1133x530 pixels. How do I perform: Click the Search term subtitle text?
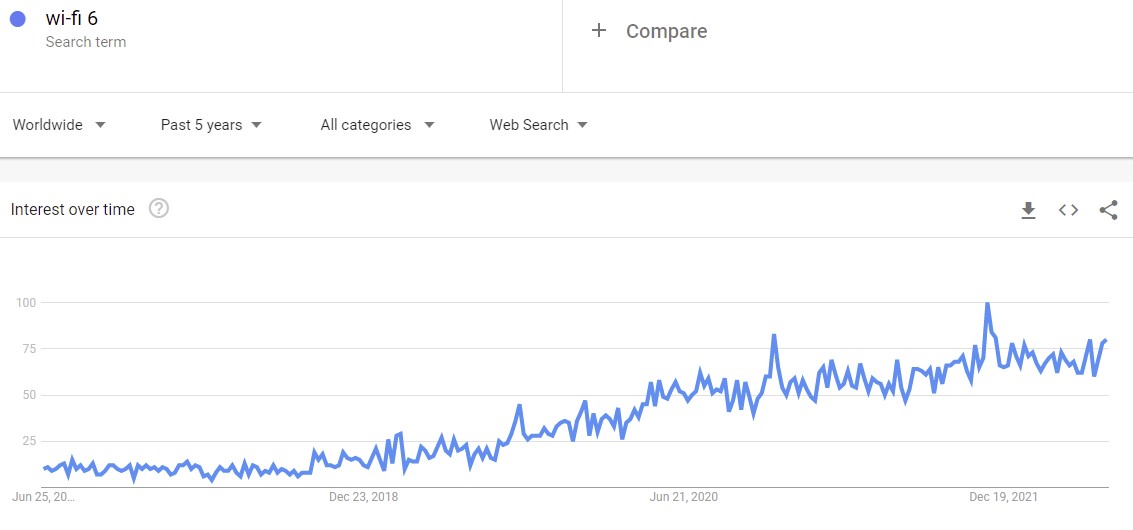click(86, 42)
